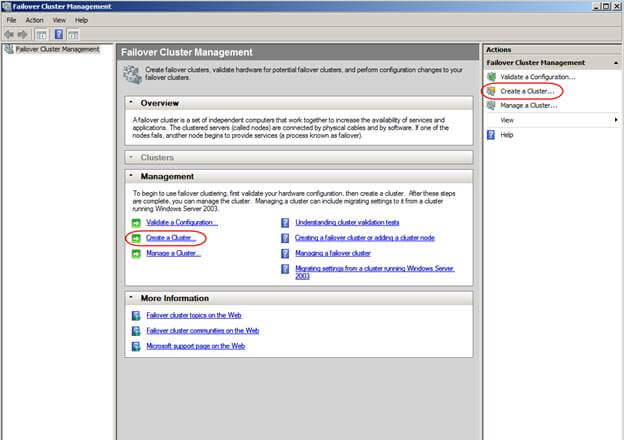The image size is (624, 440).
Task: Click web icon beside Failover cluster topics
Action: tap(136, 316)
